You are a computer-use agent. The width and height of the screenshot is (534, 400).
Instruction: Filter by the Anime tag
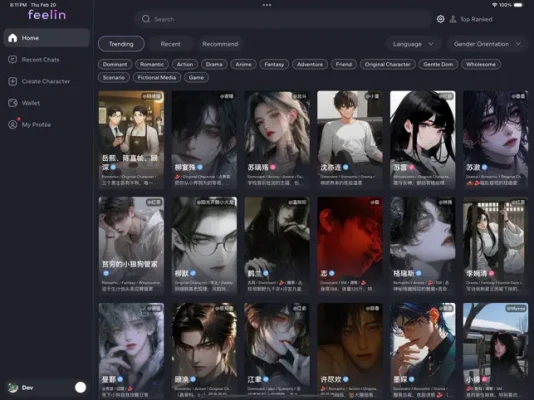244,64
